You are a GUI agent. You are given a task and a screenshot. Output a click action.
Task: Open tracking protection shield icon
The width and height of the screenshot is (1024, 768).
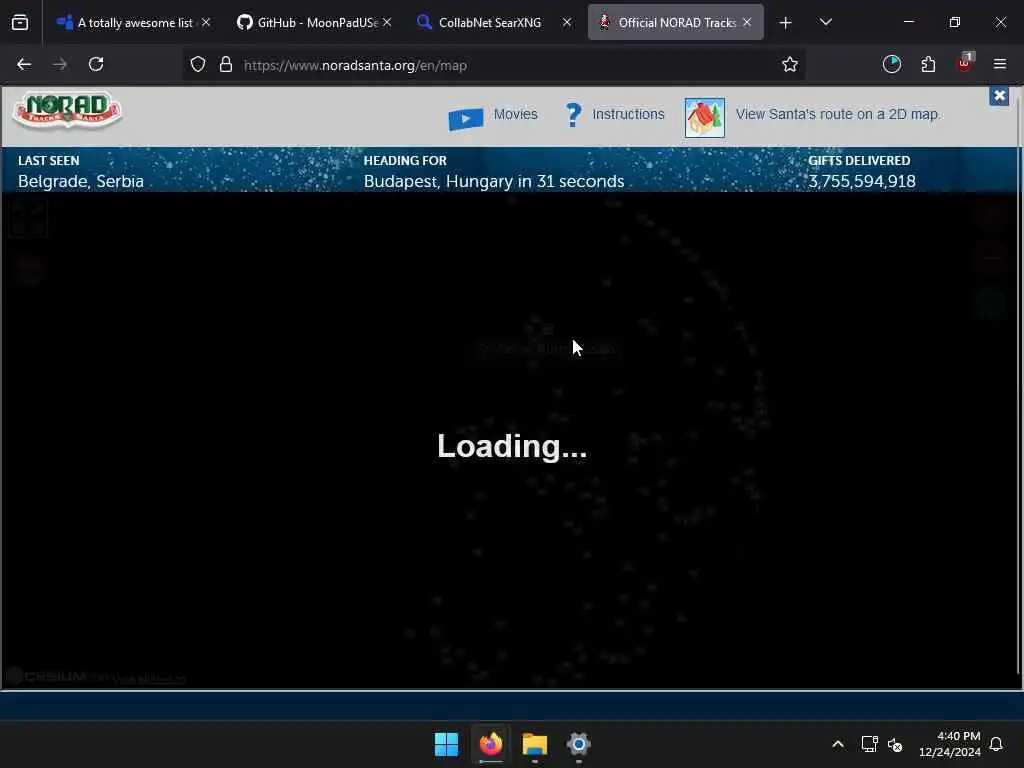(198, 65)
